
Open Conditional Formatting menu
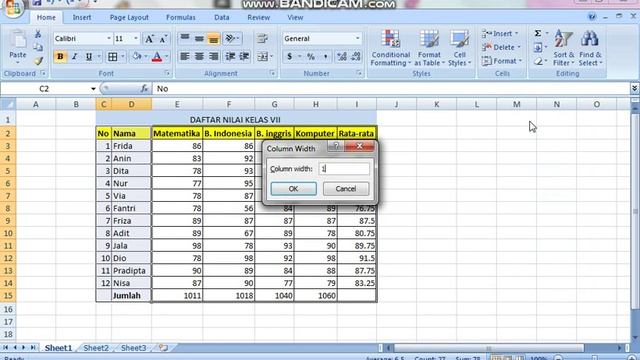[x=391, y=48]
